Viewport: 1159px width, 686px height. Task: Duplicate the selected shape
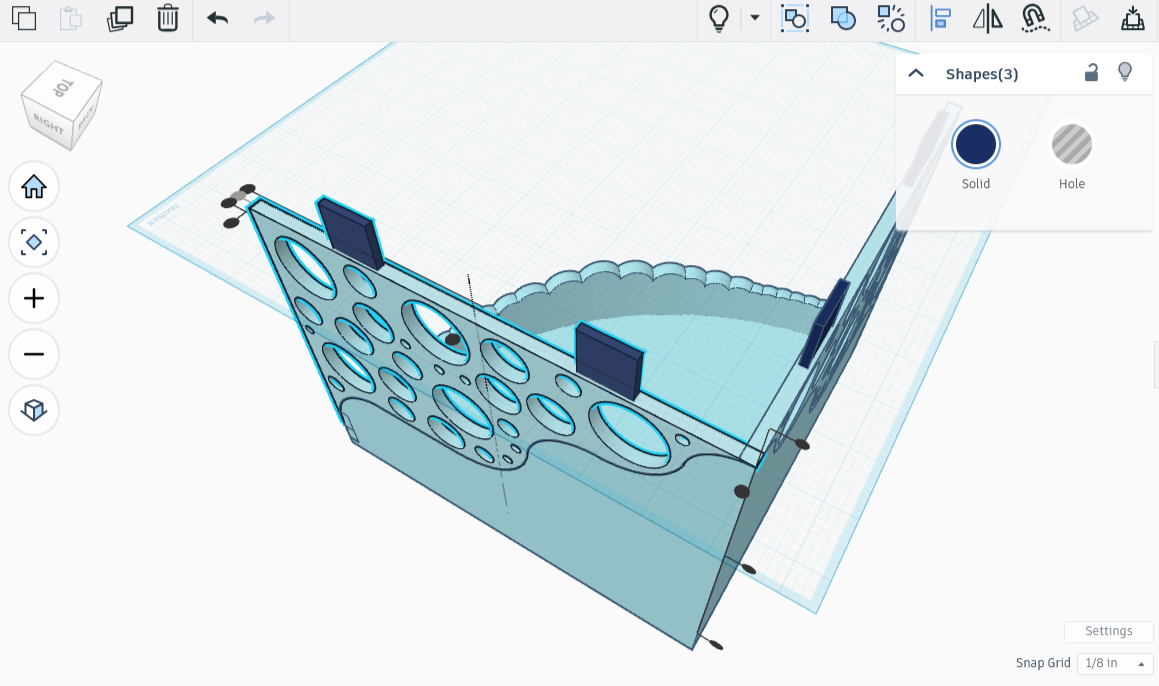(x=119, y=19)
